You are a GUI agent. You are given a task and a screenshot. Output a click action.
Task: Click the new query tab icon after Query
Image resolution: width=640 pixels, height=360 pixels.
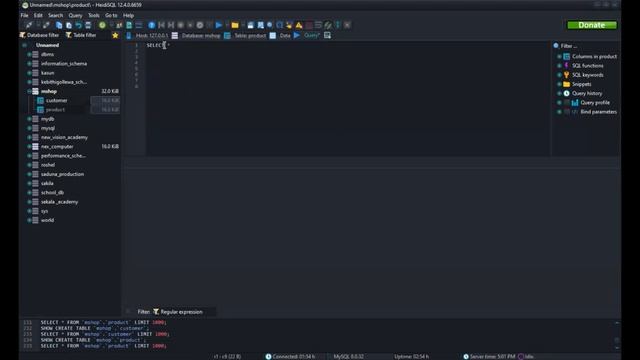[327, 36]
